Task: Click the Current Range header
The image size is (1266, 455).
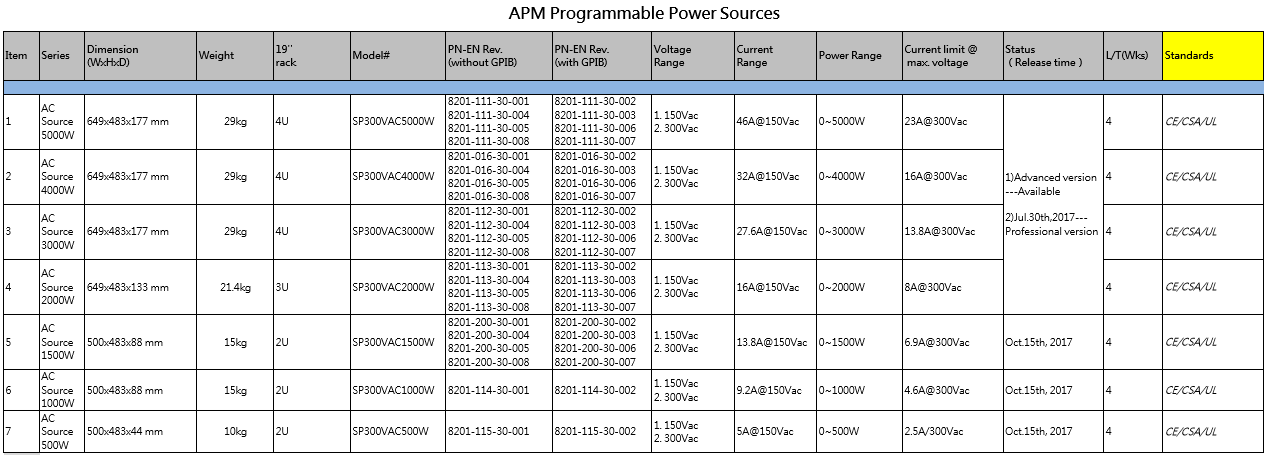Action: [775, 56]
